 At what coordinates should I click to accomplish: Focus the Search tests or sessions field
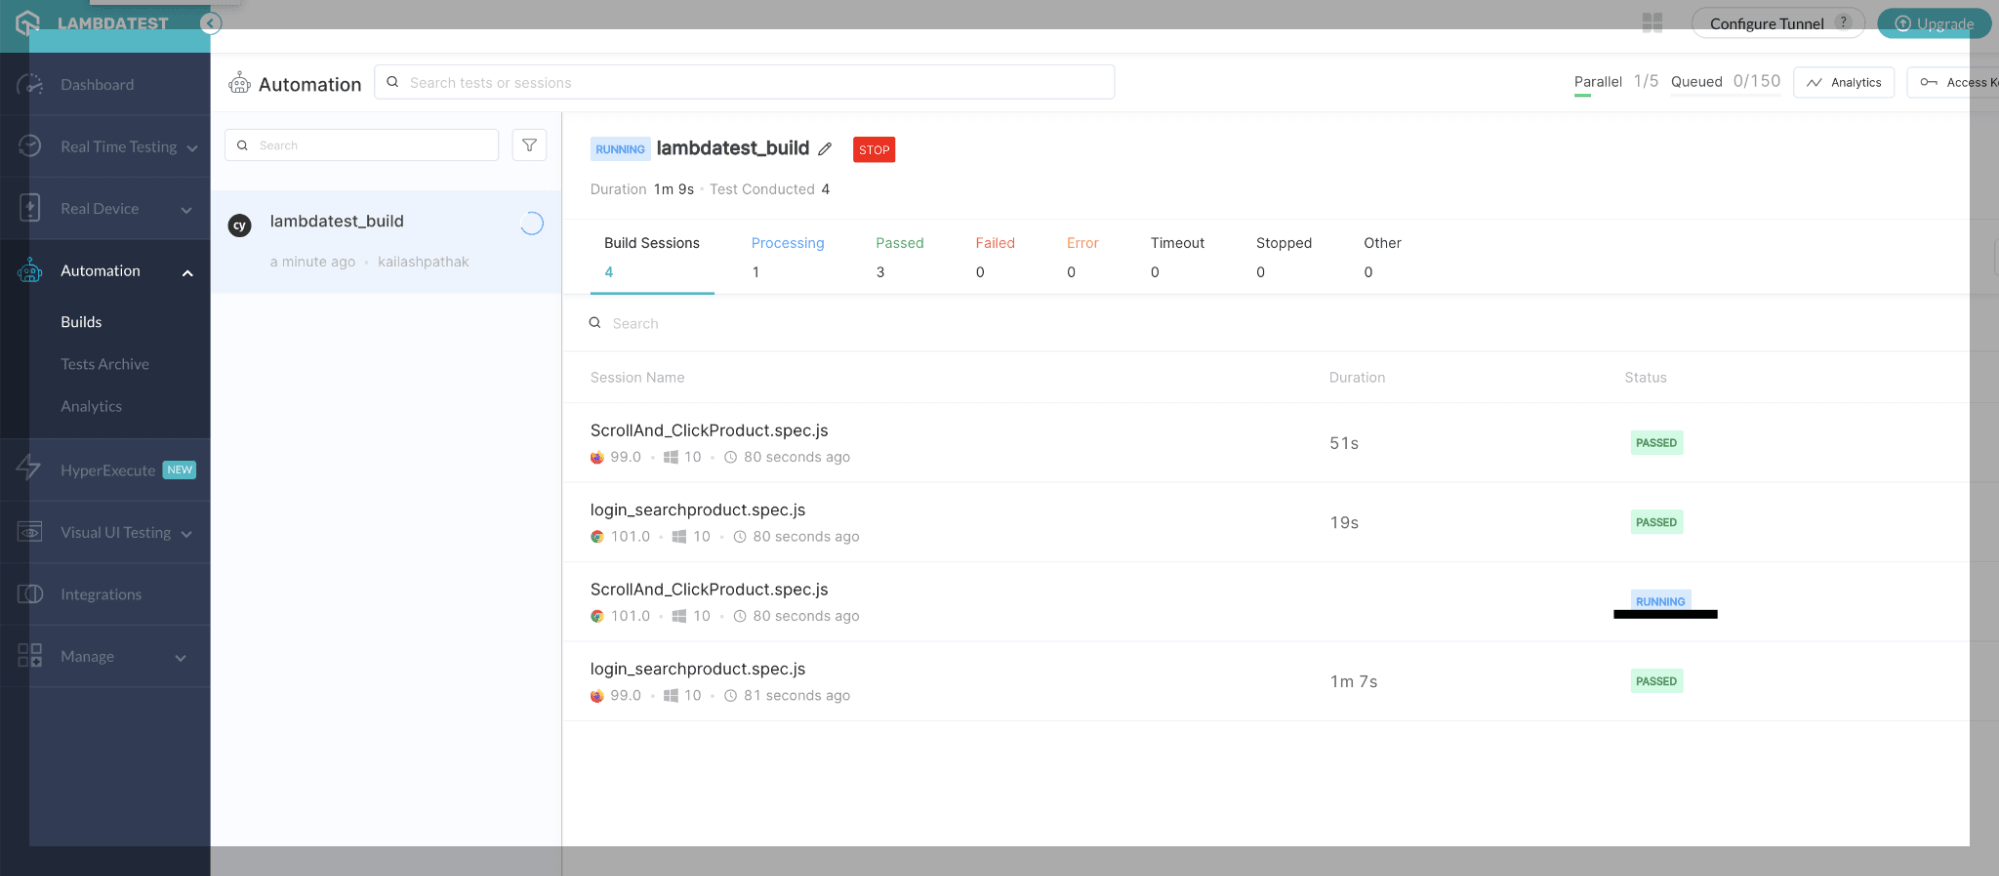click(744, 82)
